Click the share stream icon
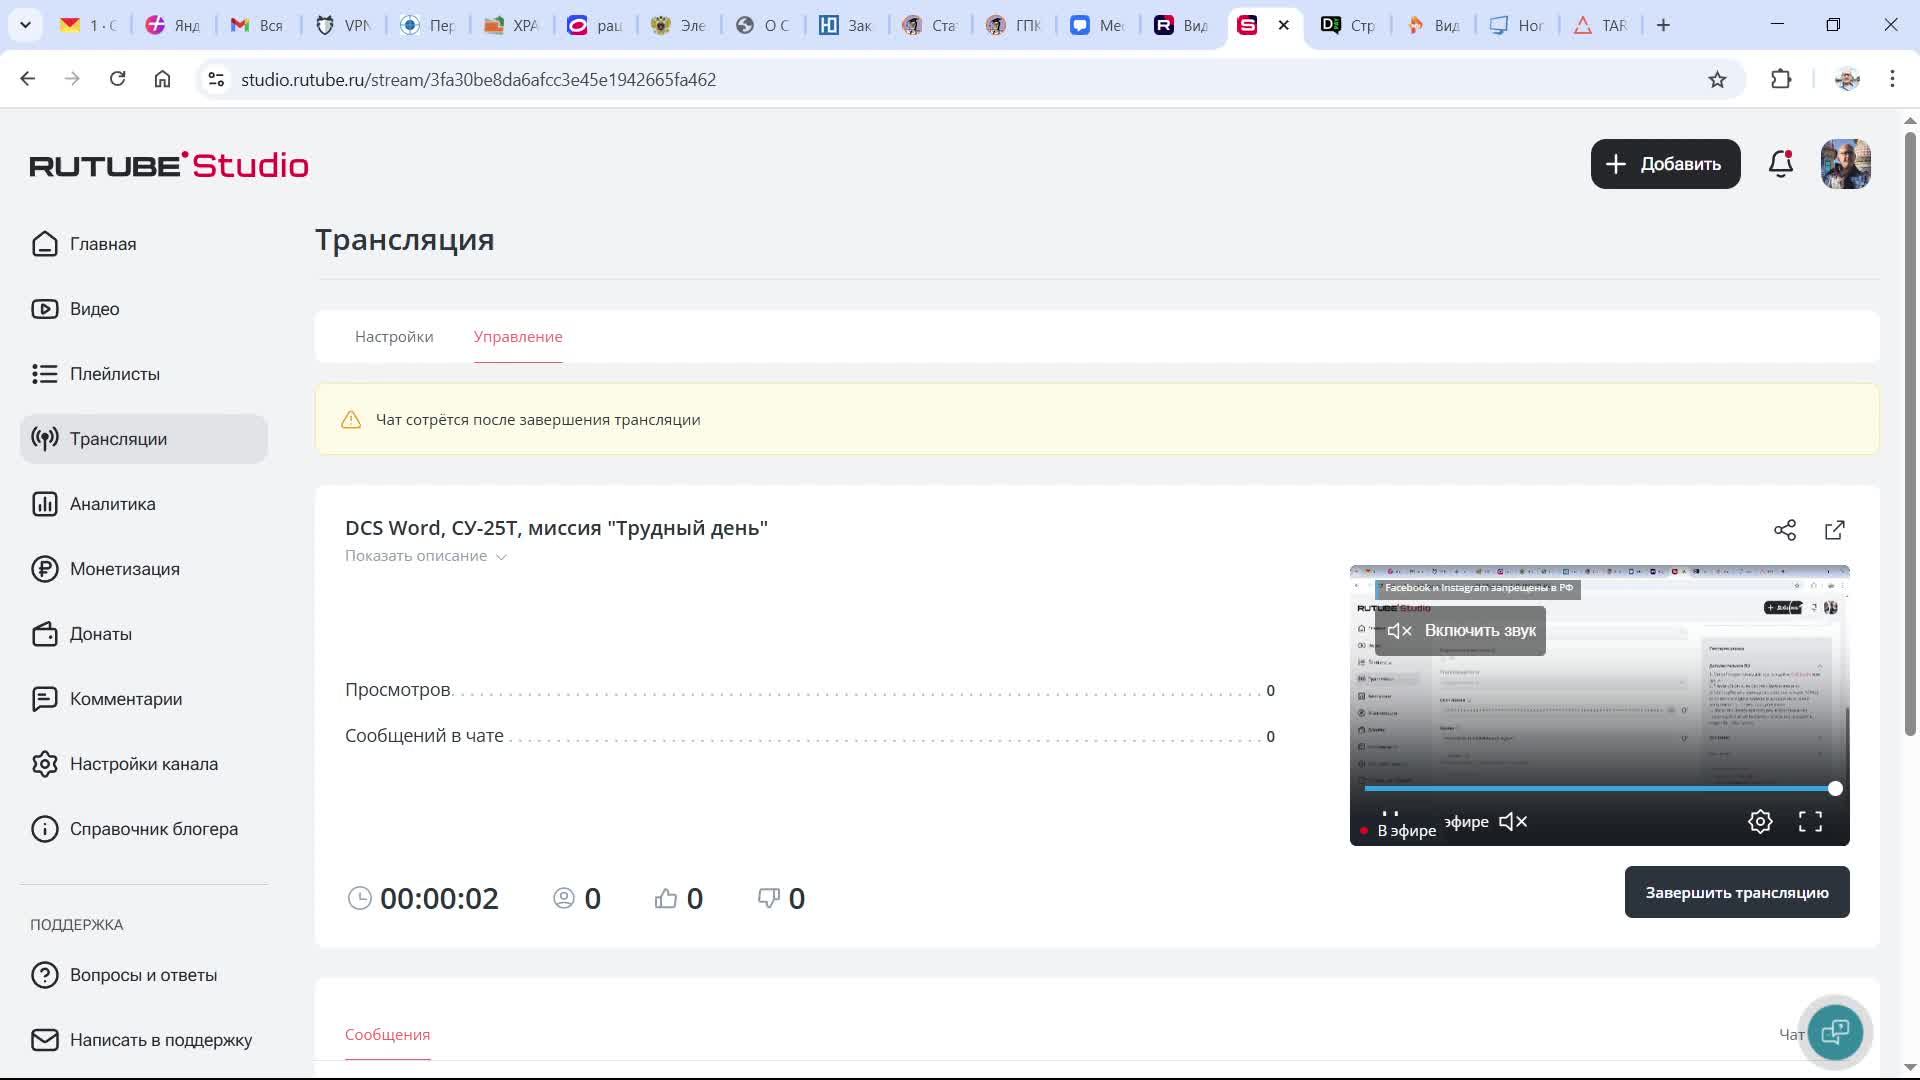Viewport: 1920px width, 1080px height. tap(1785, 530)
